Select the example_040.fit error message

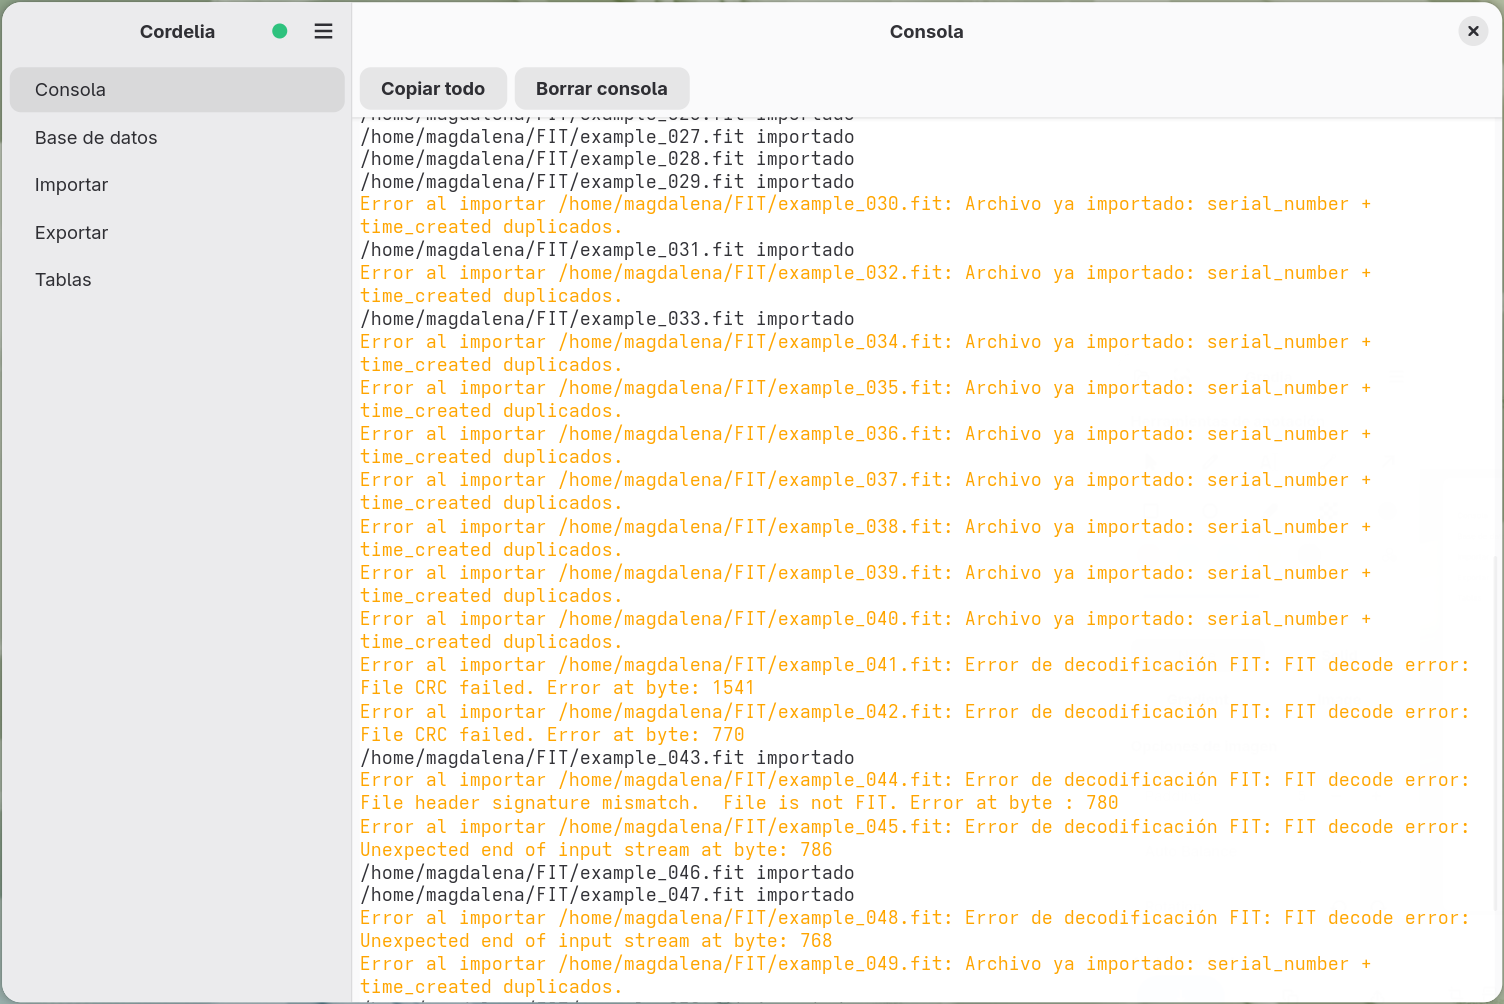(866, 630)
